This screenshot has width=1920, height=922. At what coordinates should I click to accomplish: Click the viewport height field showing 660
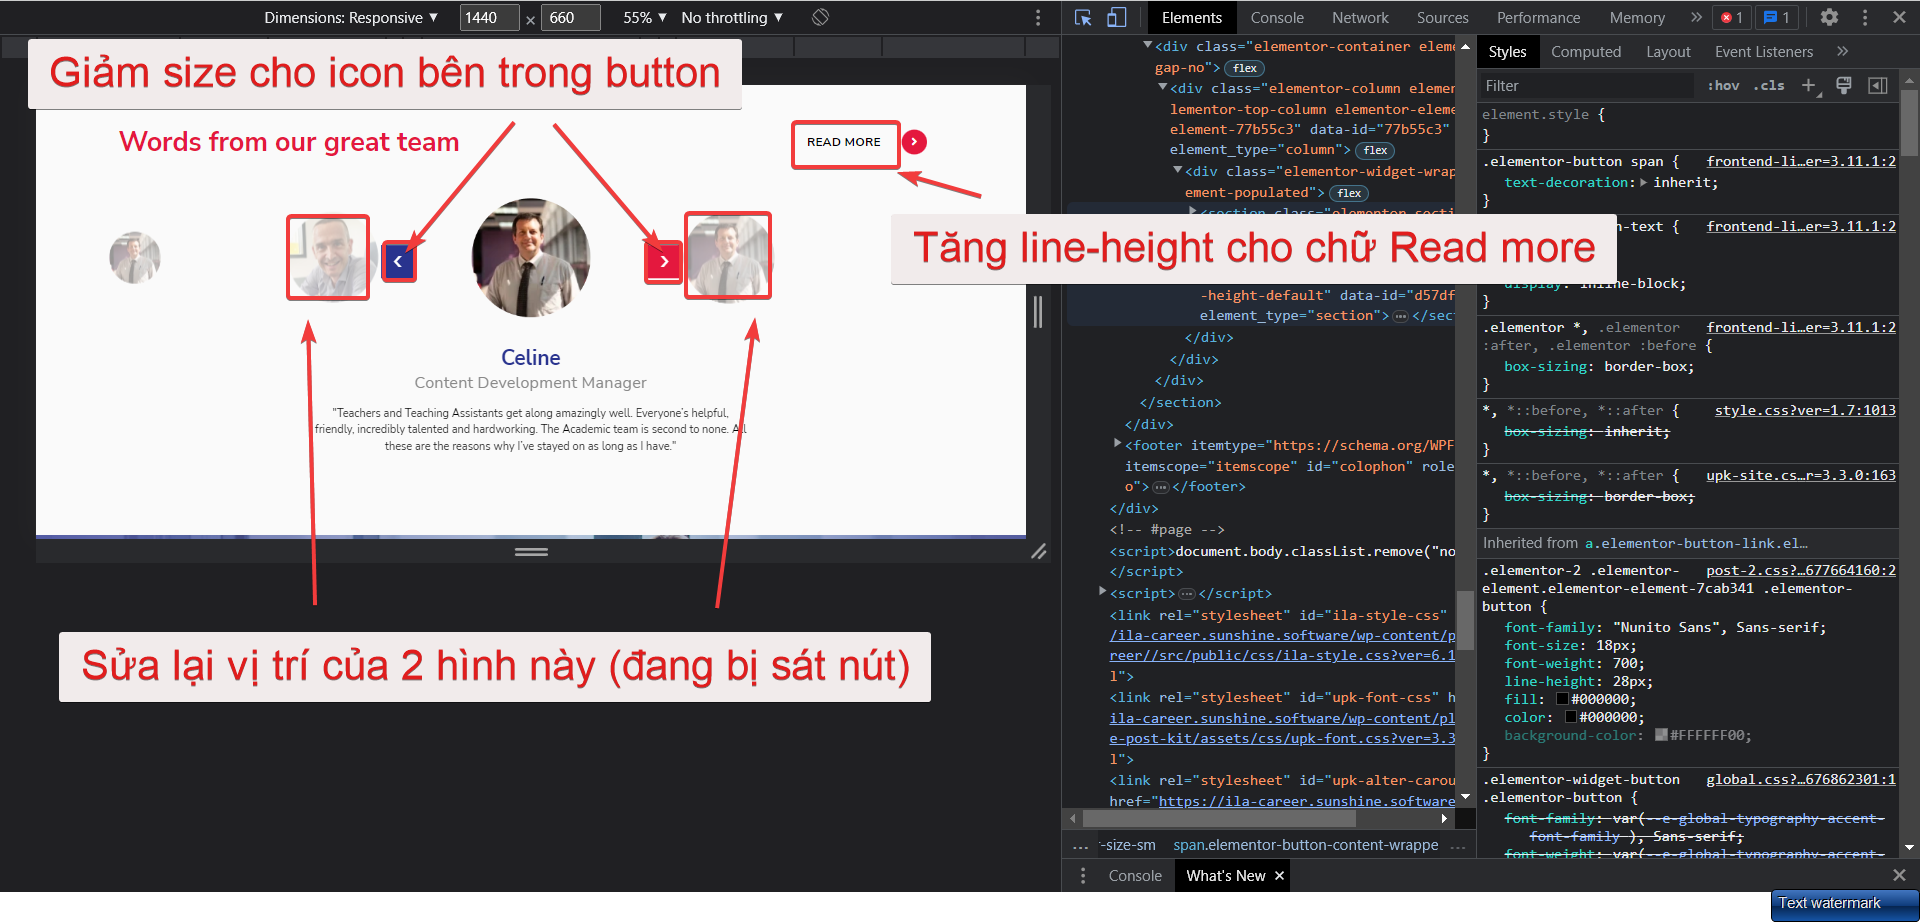click(x=570, y=18)
